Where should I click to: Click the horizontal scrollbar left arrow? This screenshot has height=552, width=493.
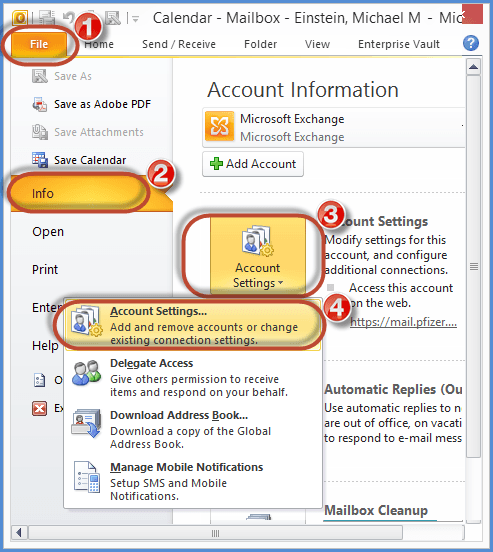pyautogui.click(x=19, y=533)
